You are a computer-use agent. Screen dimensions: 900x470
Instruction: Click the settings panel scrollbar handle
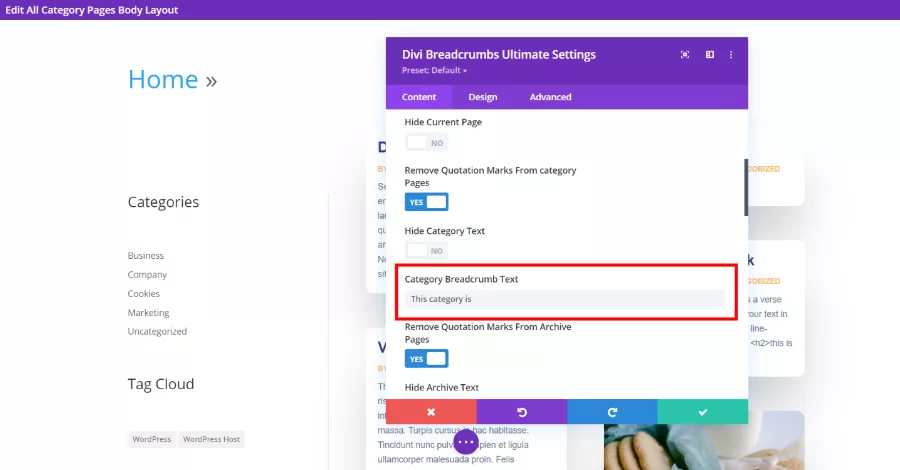(x=746, y=188)
